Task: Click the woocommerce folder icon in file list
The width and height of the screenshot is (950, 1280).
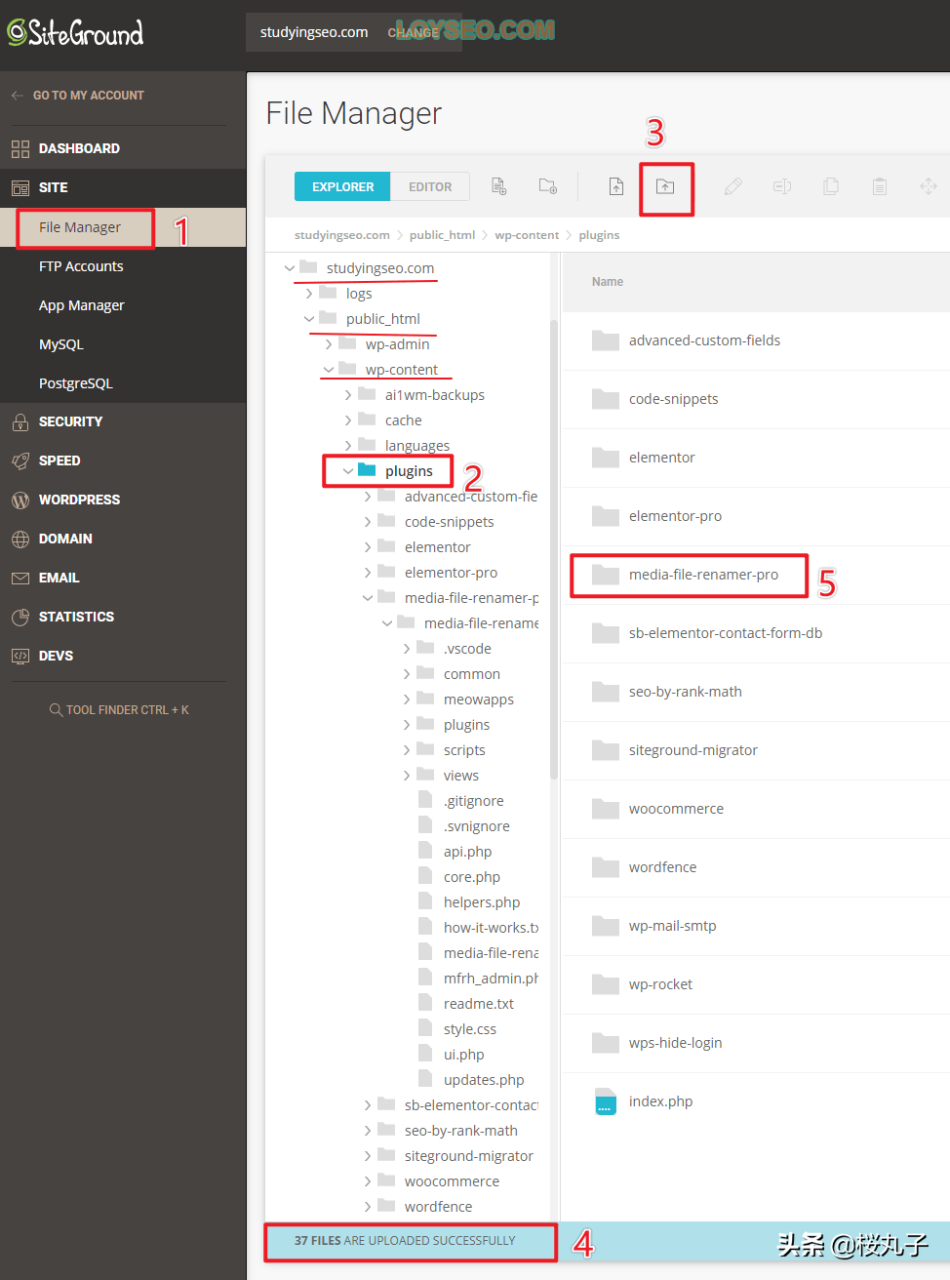Action: (x=605, y=808)
